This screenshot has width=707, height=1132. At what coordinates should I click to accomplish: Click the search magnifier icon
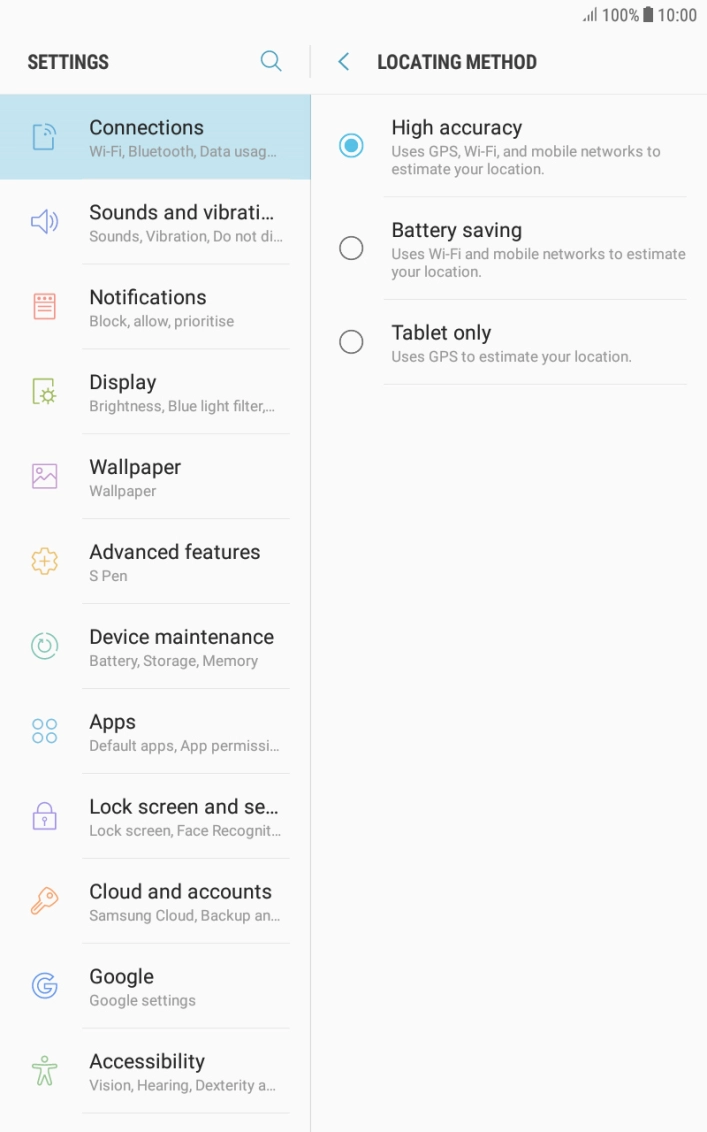[271, 61]
